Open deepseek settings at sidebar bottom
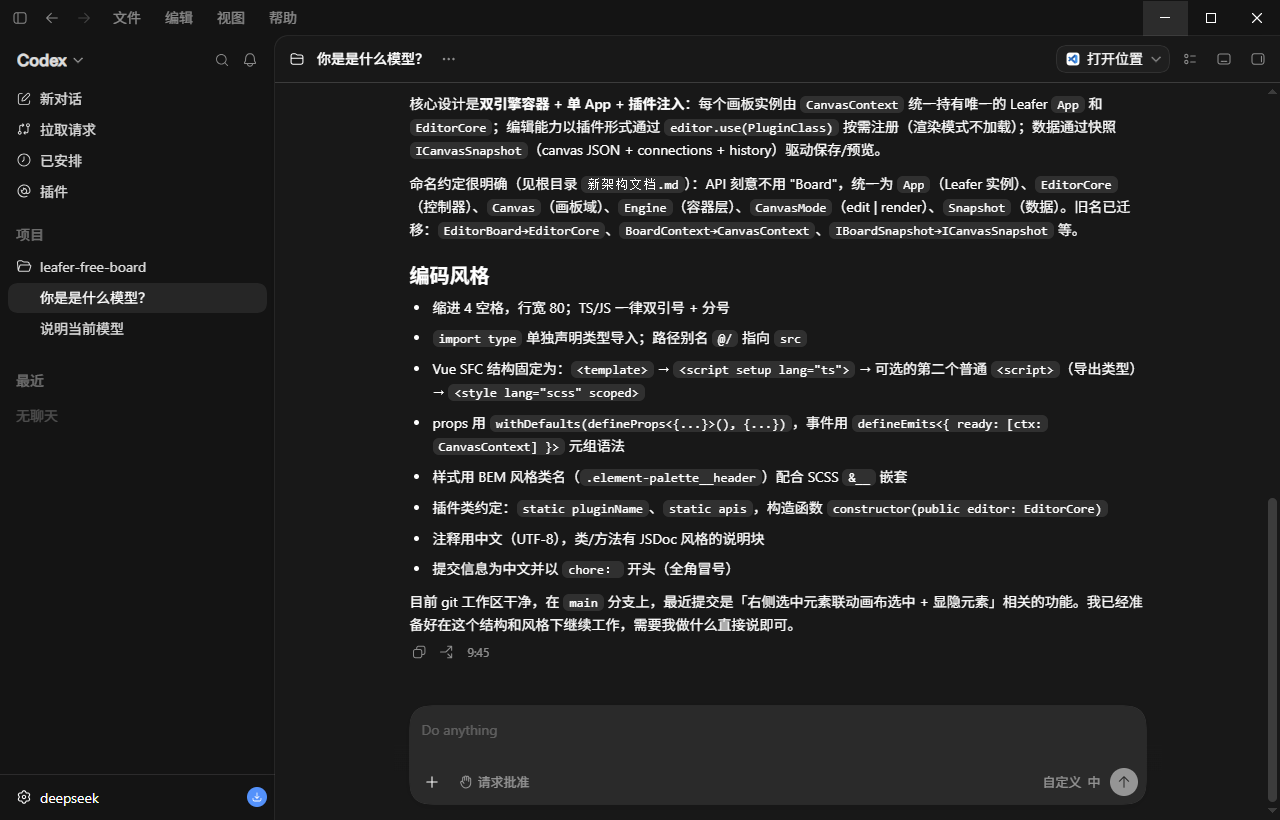The height and width of the screenshot is (820, 1280). 60,797
